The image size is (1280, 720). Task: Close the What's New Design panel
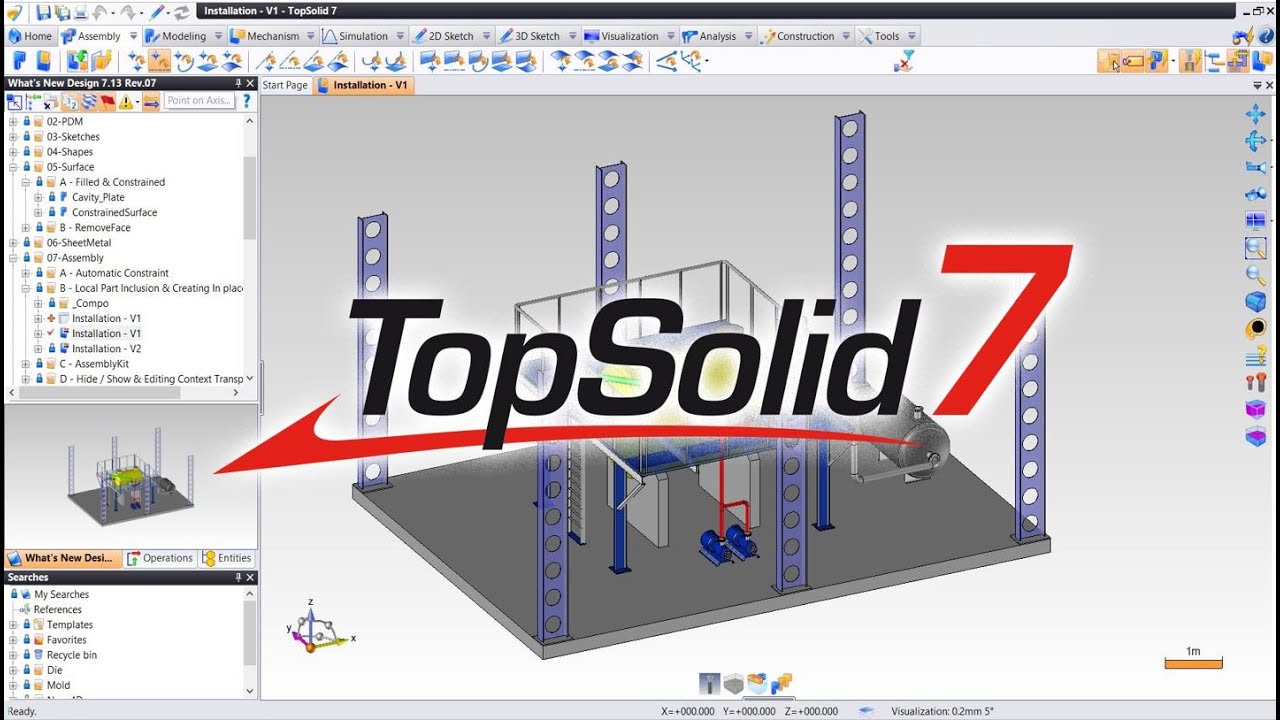coord(250,83)
